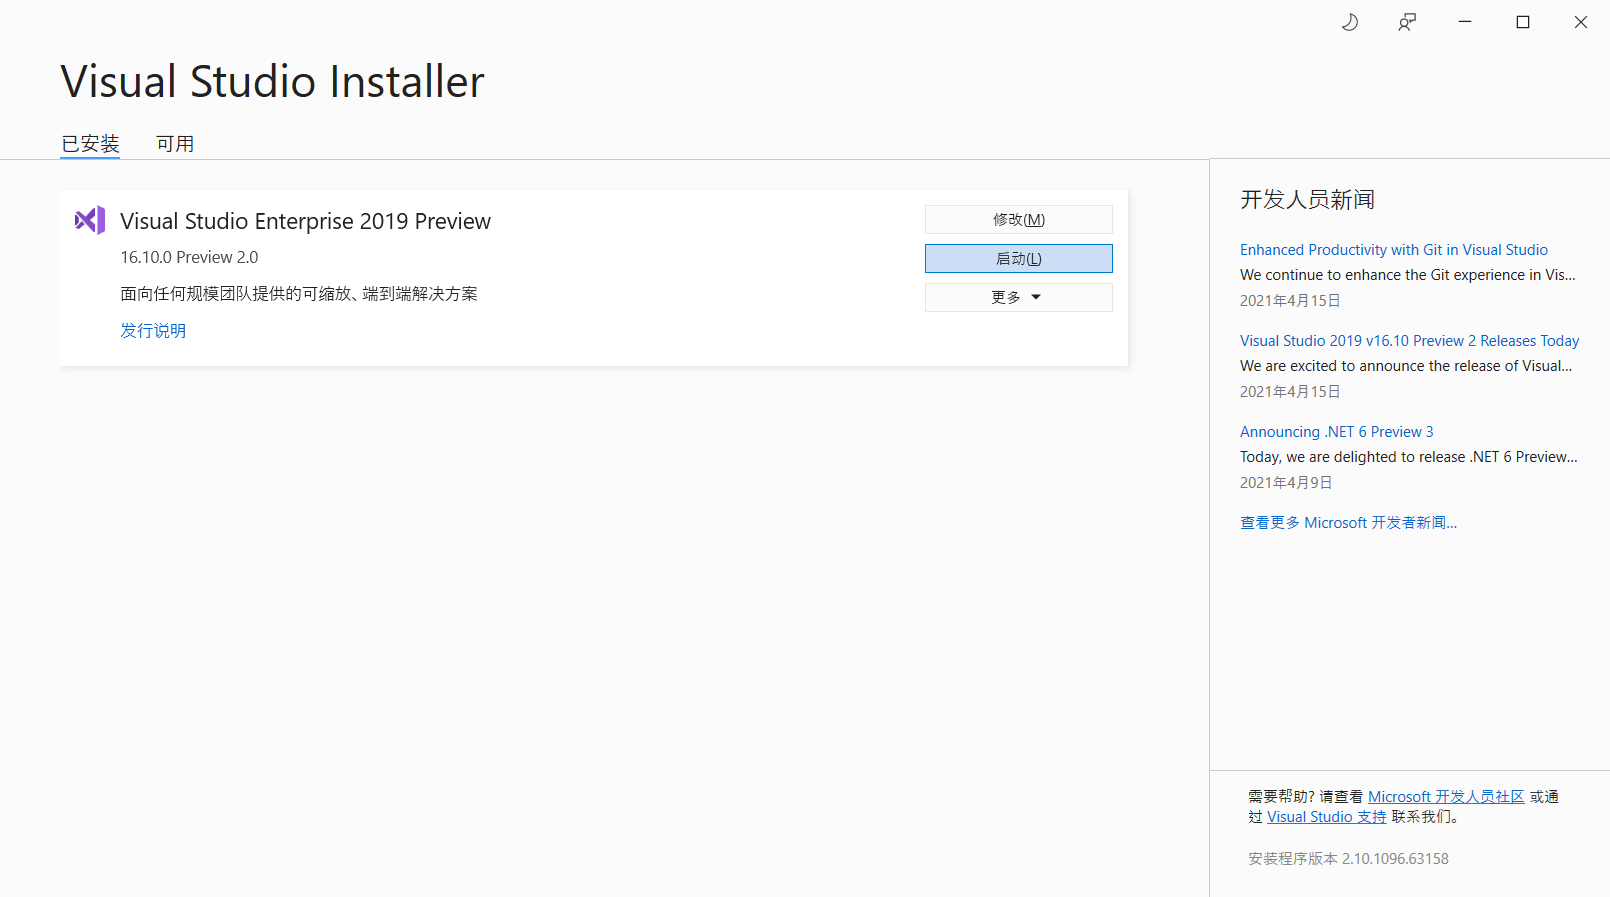Click the product description 面向任何规模团队 text

[299, 294]
